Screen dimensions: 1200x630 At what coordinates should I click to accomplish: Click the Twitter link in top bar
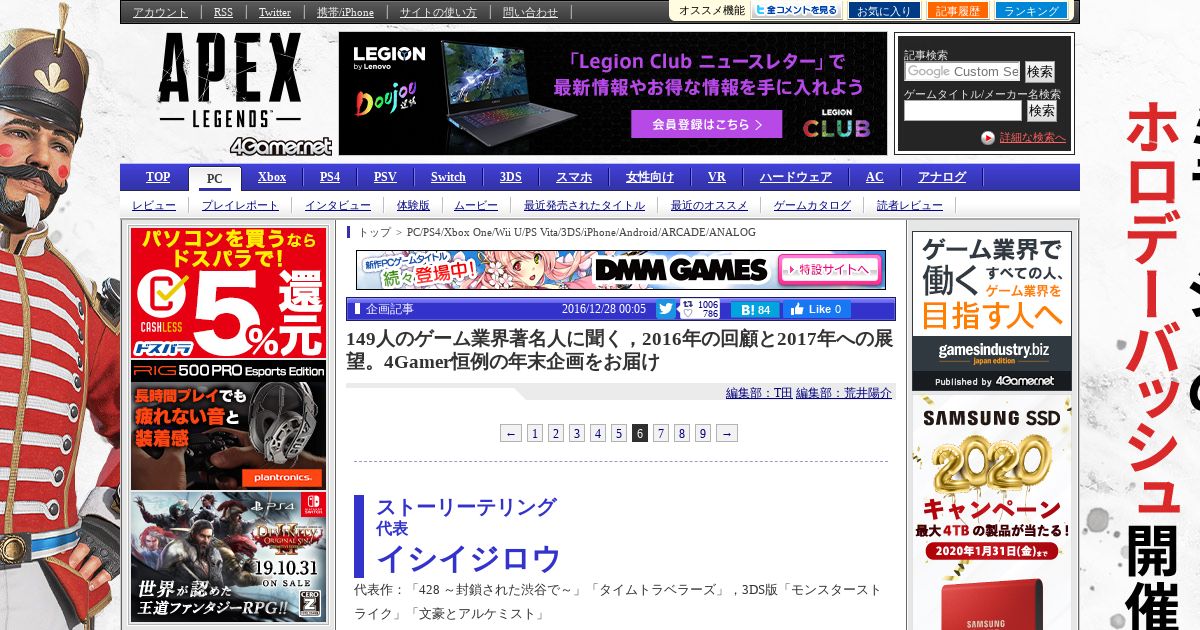coord(275,12)
